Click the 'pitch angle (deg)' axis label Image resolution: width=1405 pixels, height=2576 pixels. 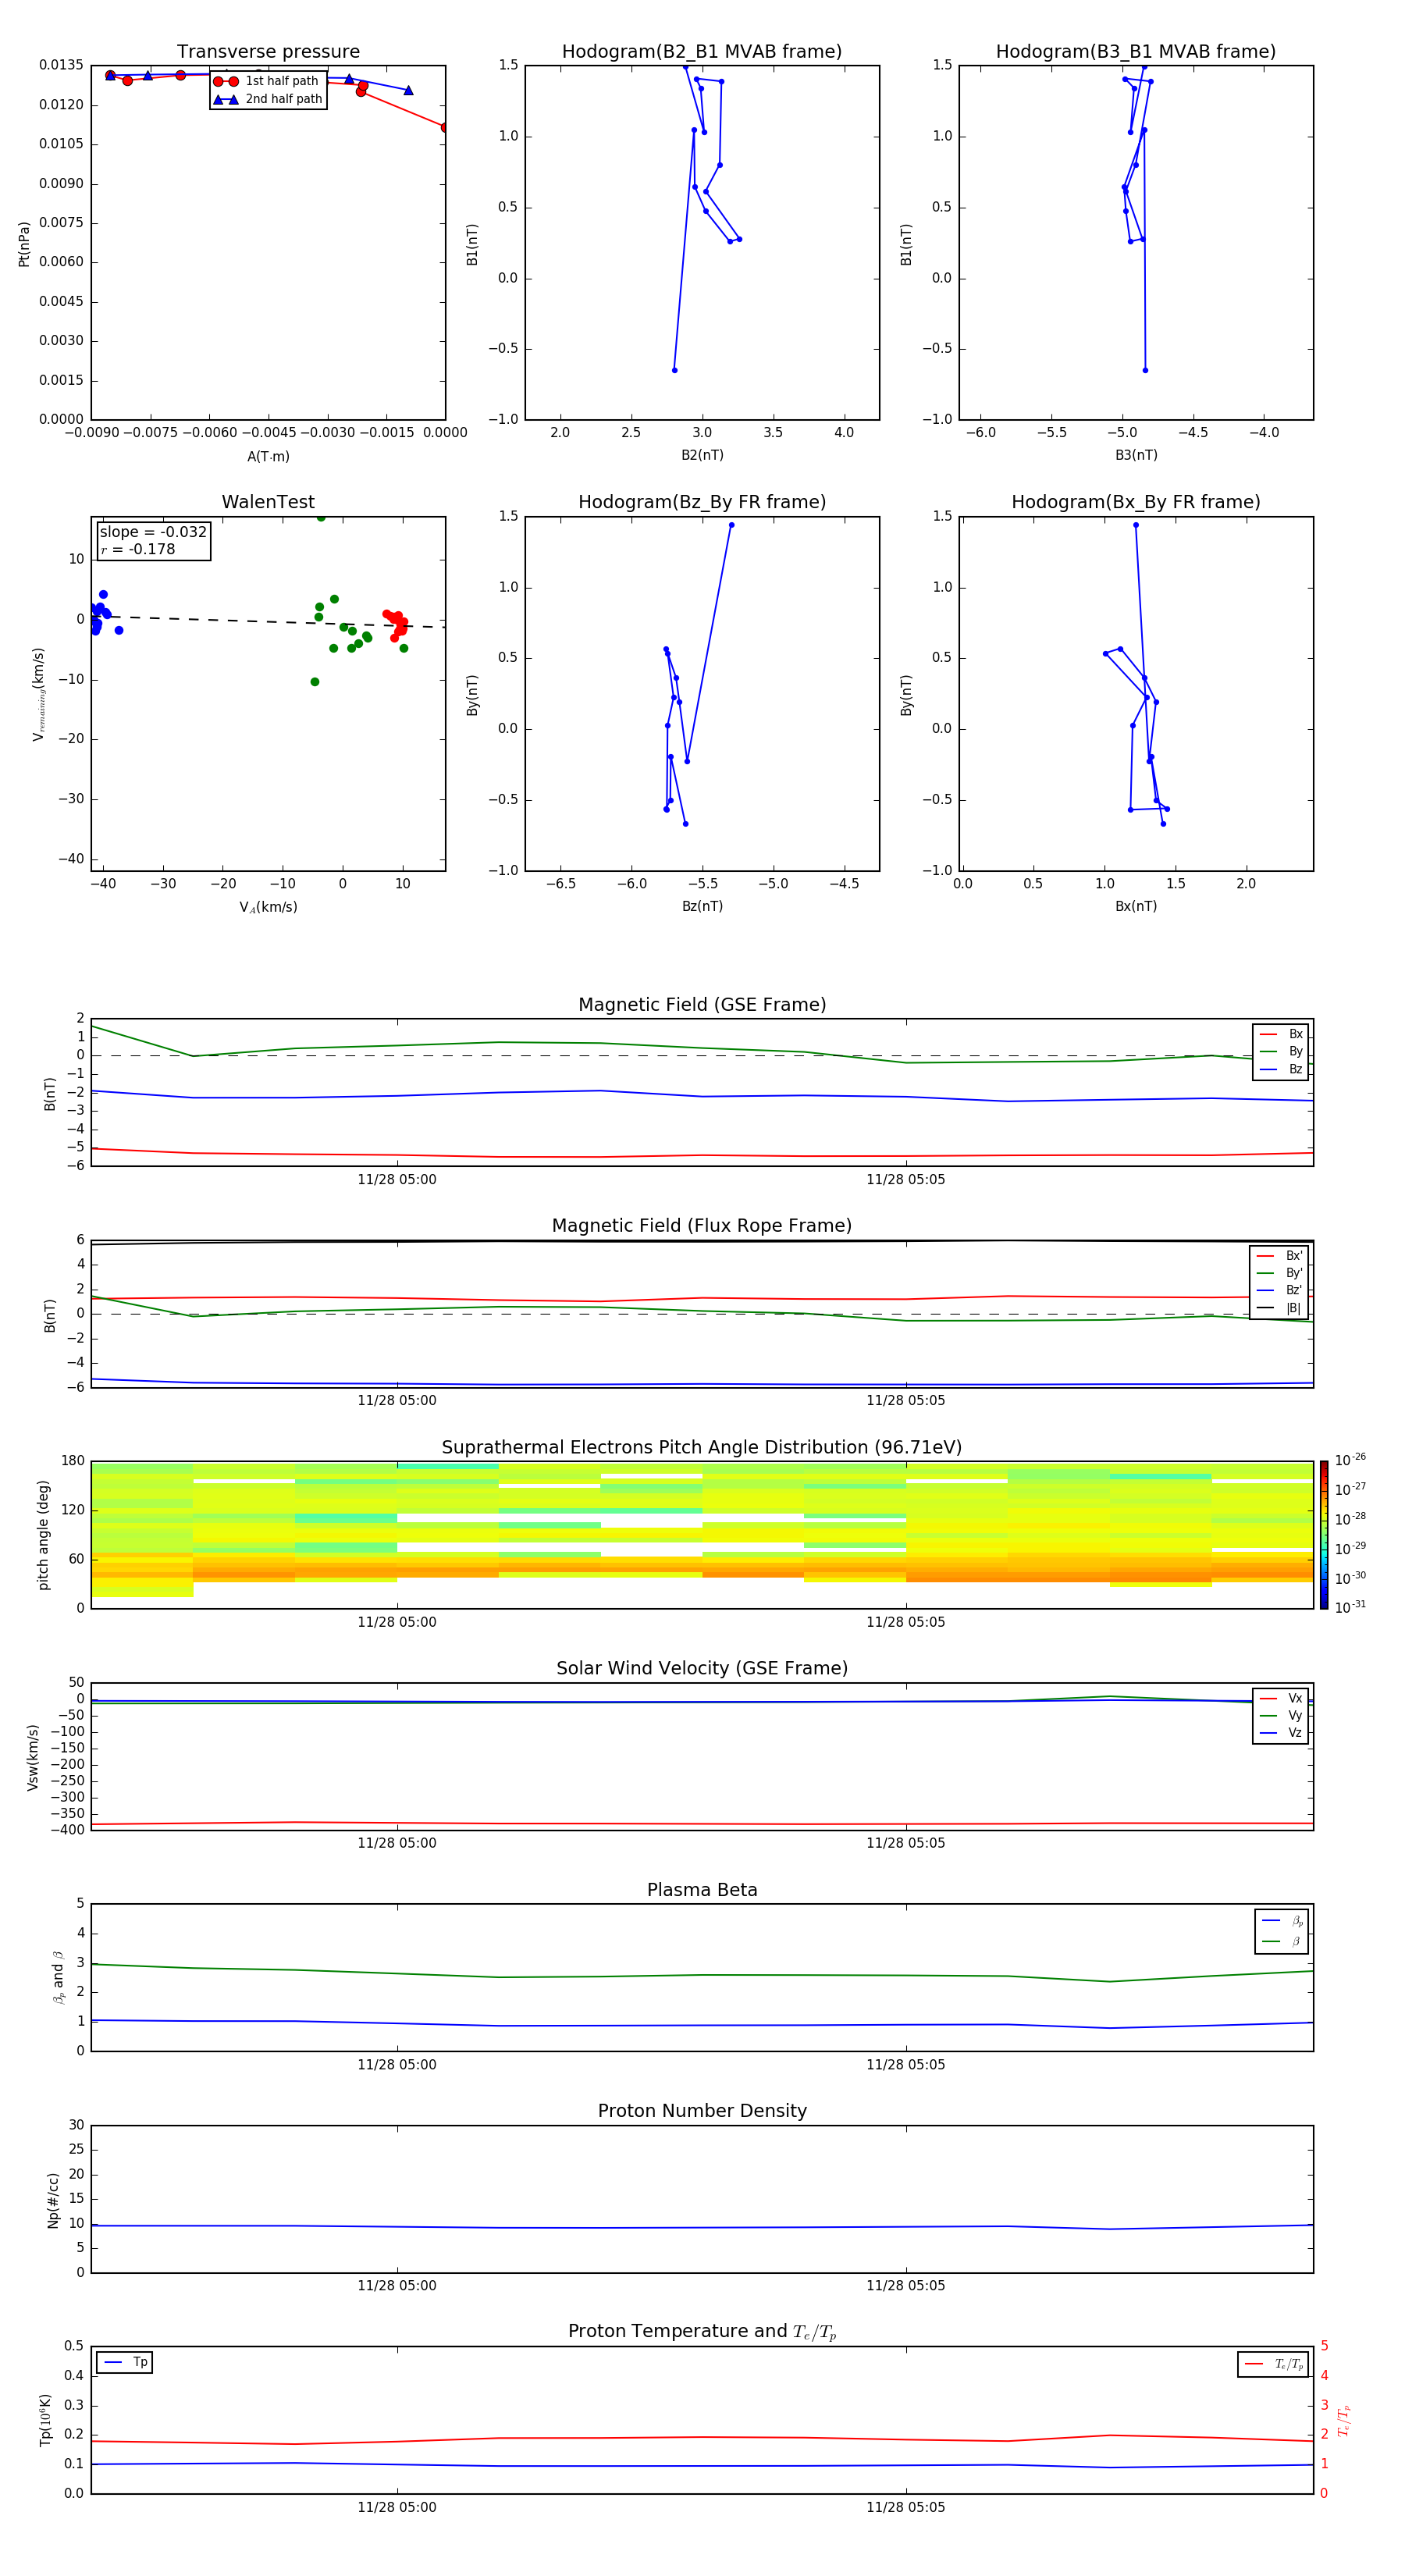click(43, 1535)
